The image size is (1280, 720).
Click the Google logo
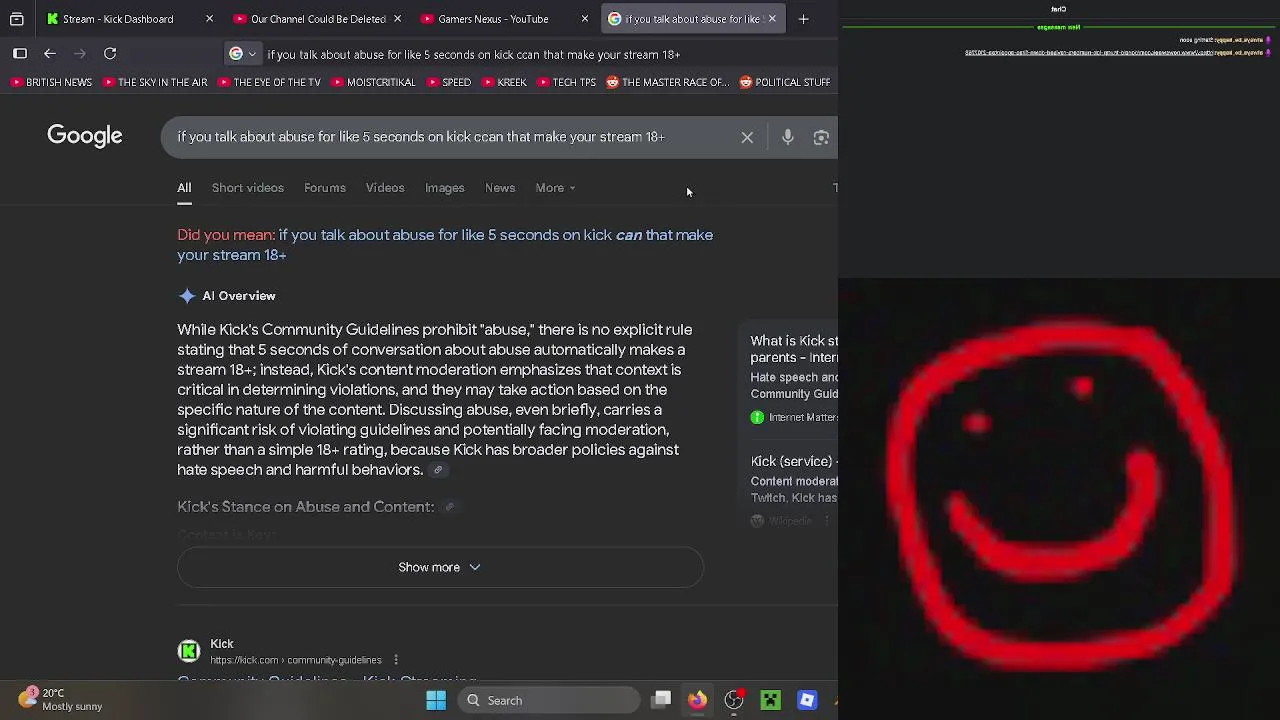coord(85,136)
